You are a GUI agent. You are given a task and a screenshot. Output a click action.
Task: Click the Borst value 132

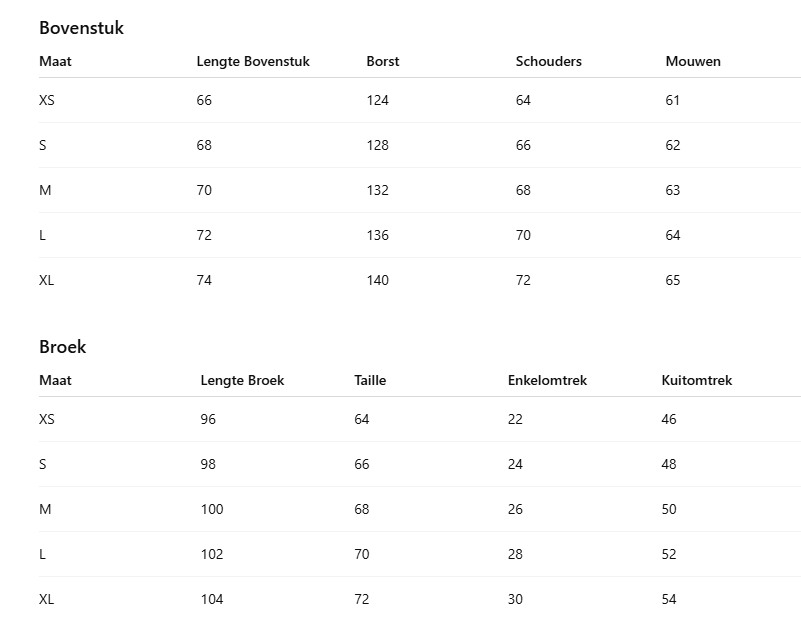(x=377, y=190)
